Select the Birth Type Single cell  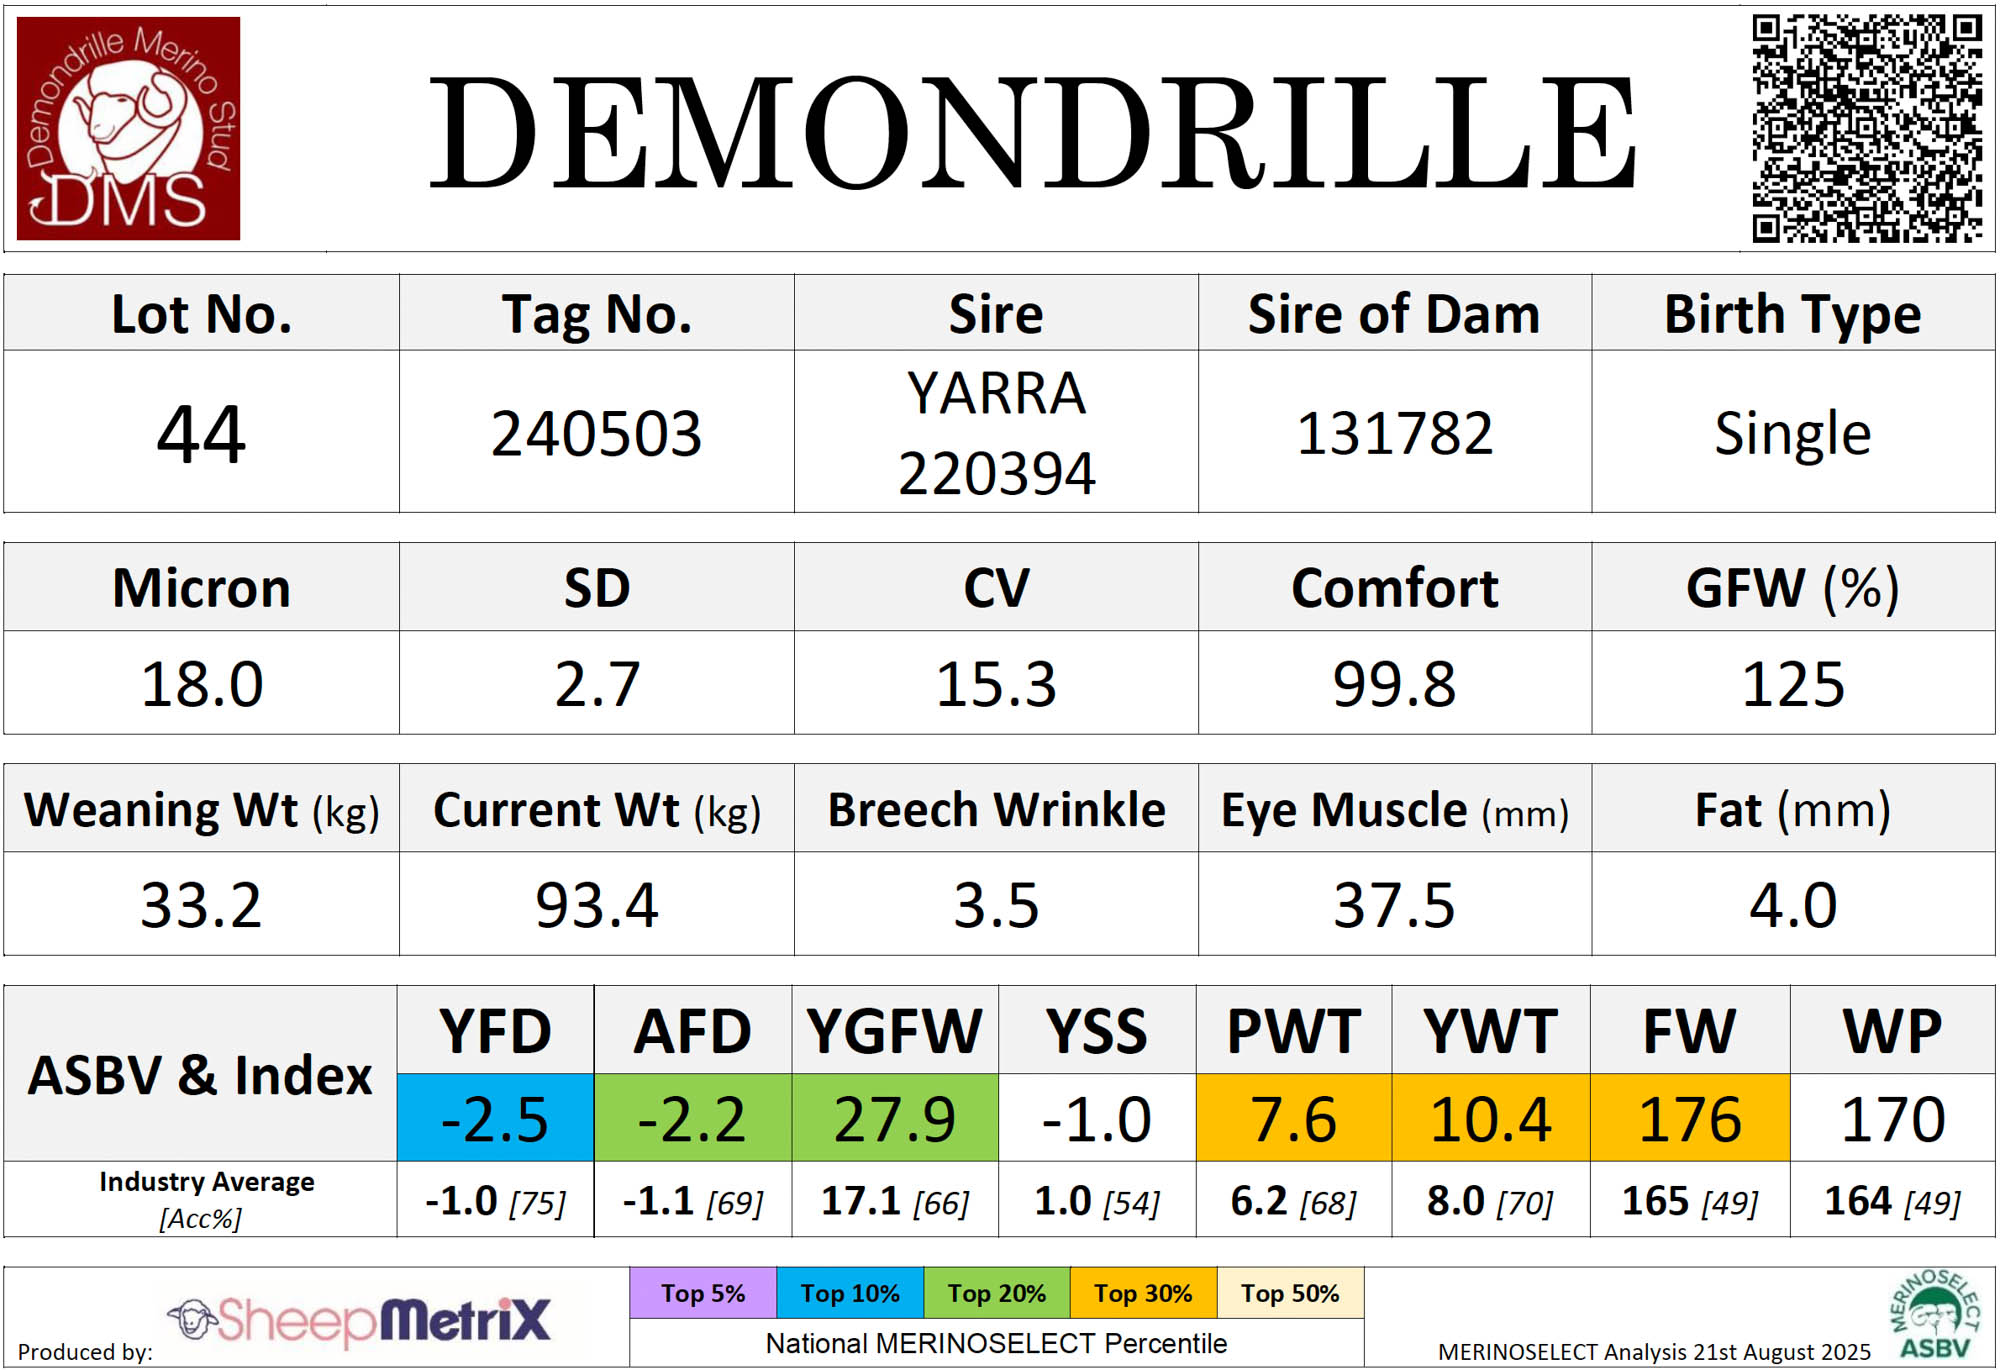coord(1792,433)
